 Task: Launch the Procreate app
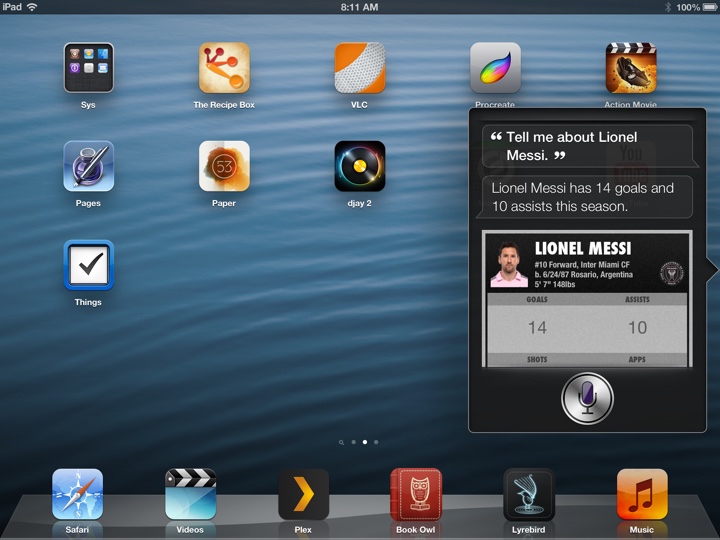[495, 68]
